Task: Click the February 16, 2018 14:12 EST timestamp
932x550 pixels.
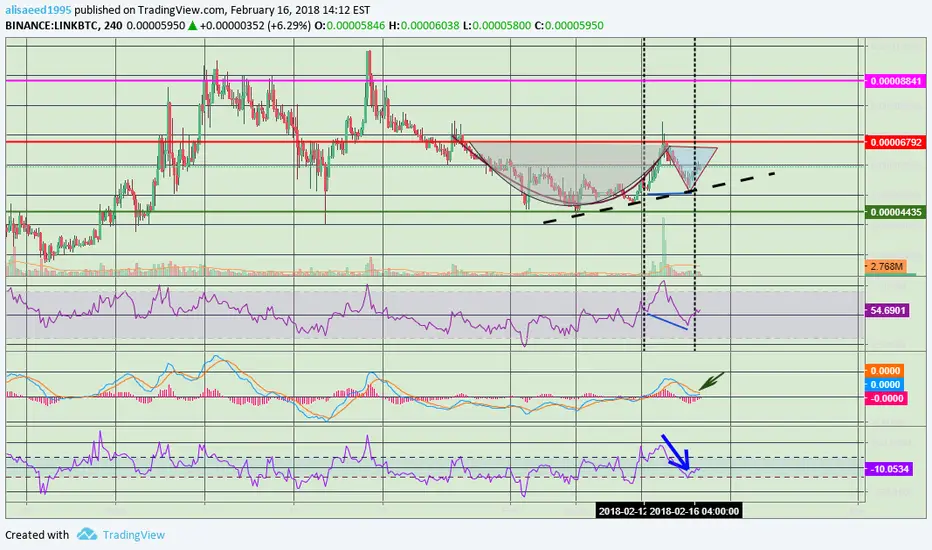Action: coord(300,10)
